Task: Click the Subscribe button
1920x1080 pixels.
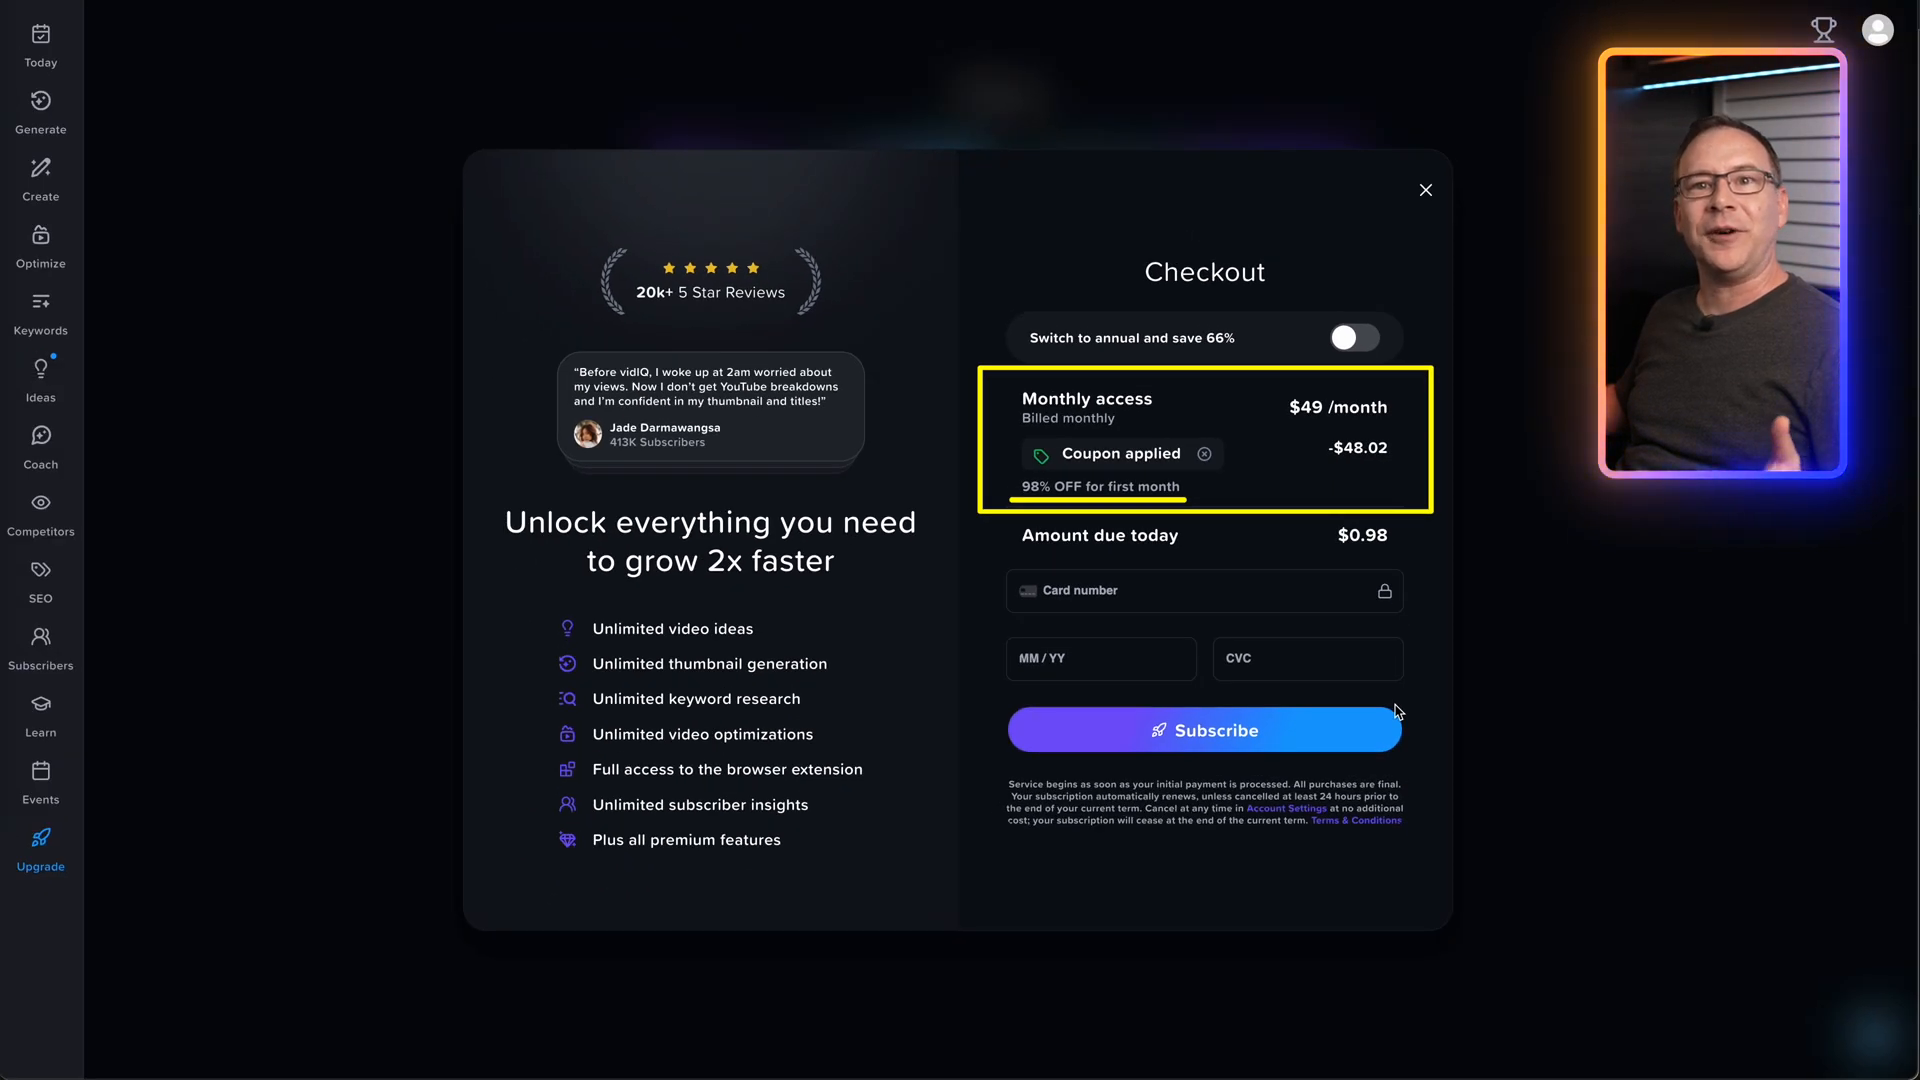Action: pyautogui.click(x=1204, y=729)
